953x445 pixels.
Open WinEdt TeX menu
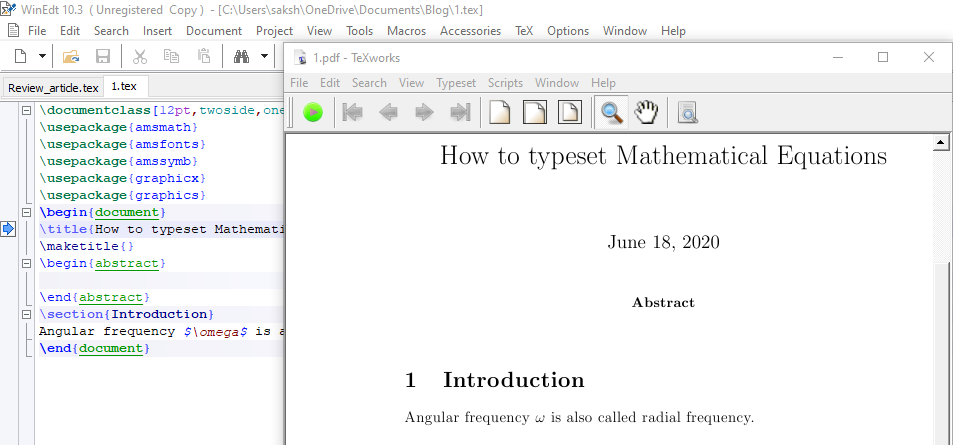524,30
